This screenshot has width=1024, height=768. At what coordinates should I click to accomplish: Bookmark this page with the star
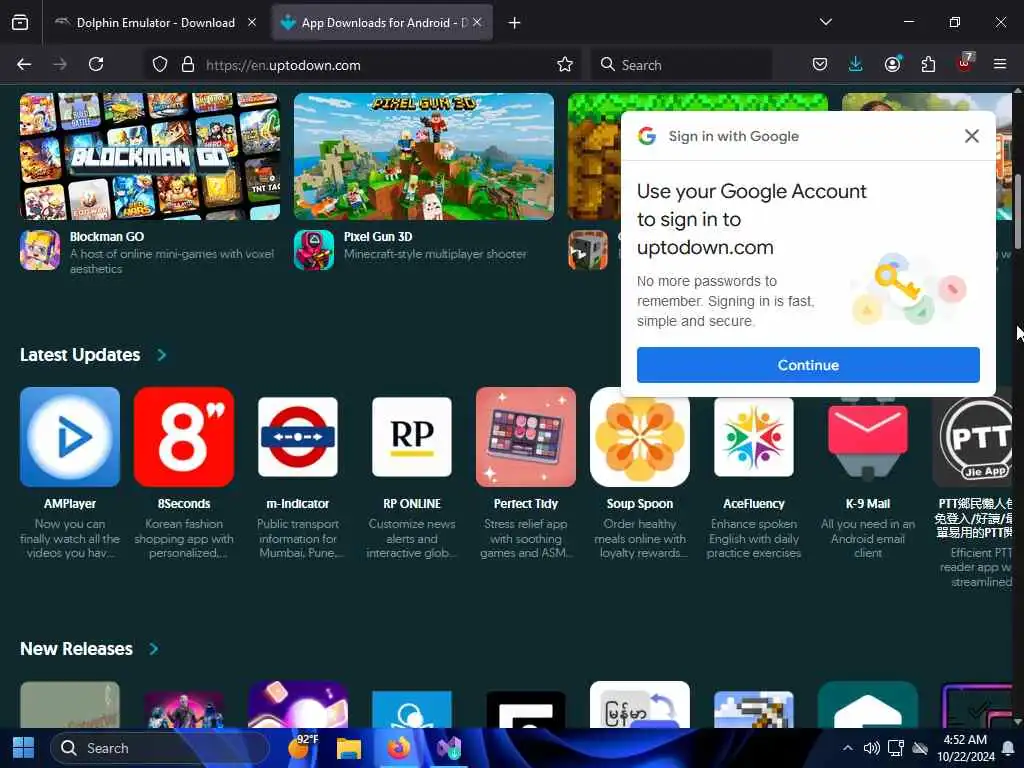pyautogui.click(x=565, y=65)
